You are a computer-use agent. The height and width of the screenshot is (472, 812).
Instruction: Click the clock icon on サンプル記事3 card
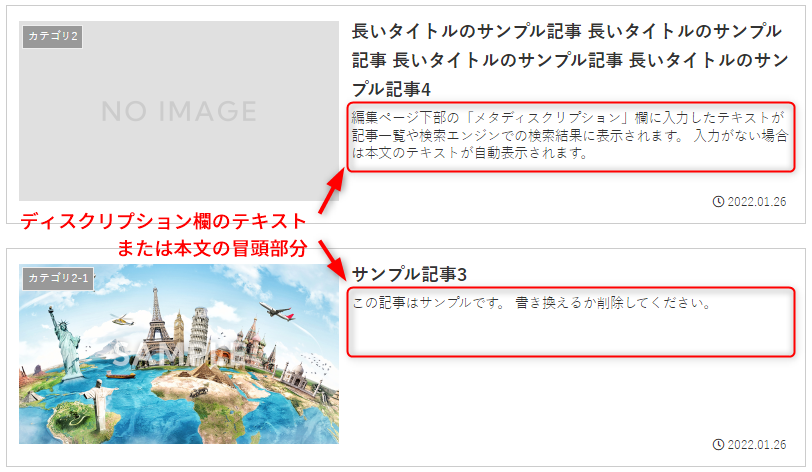[x=718, y=445]
